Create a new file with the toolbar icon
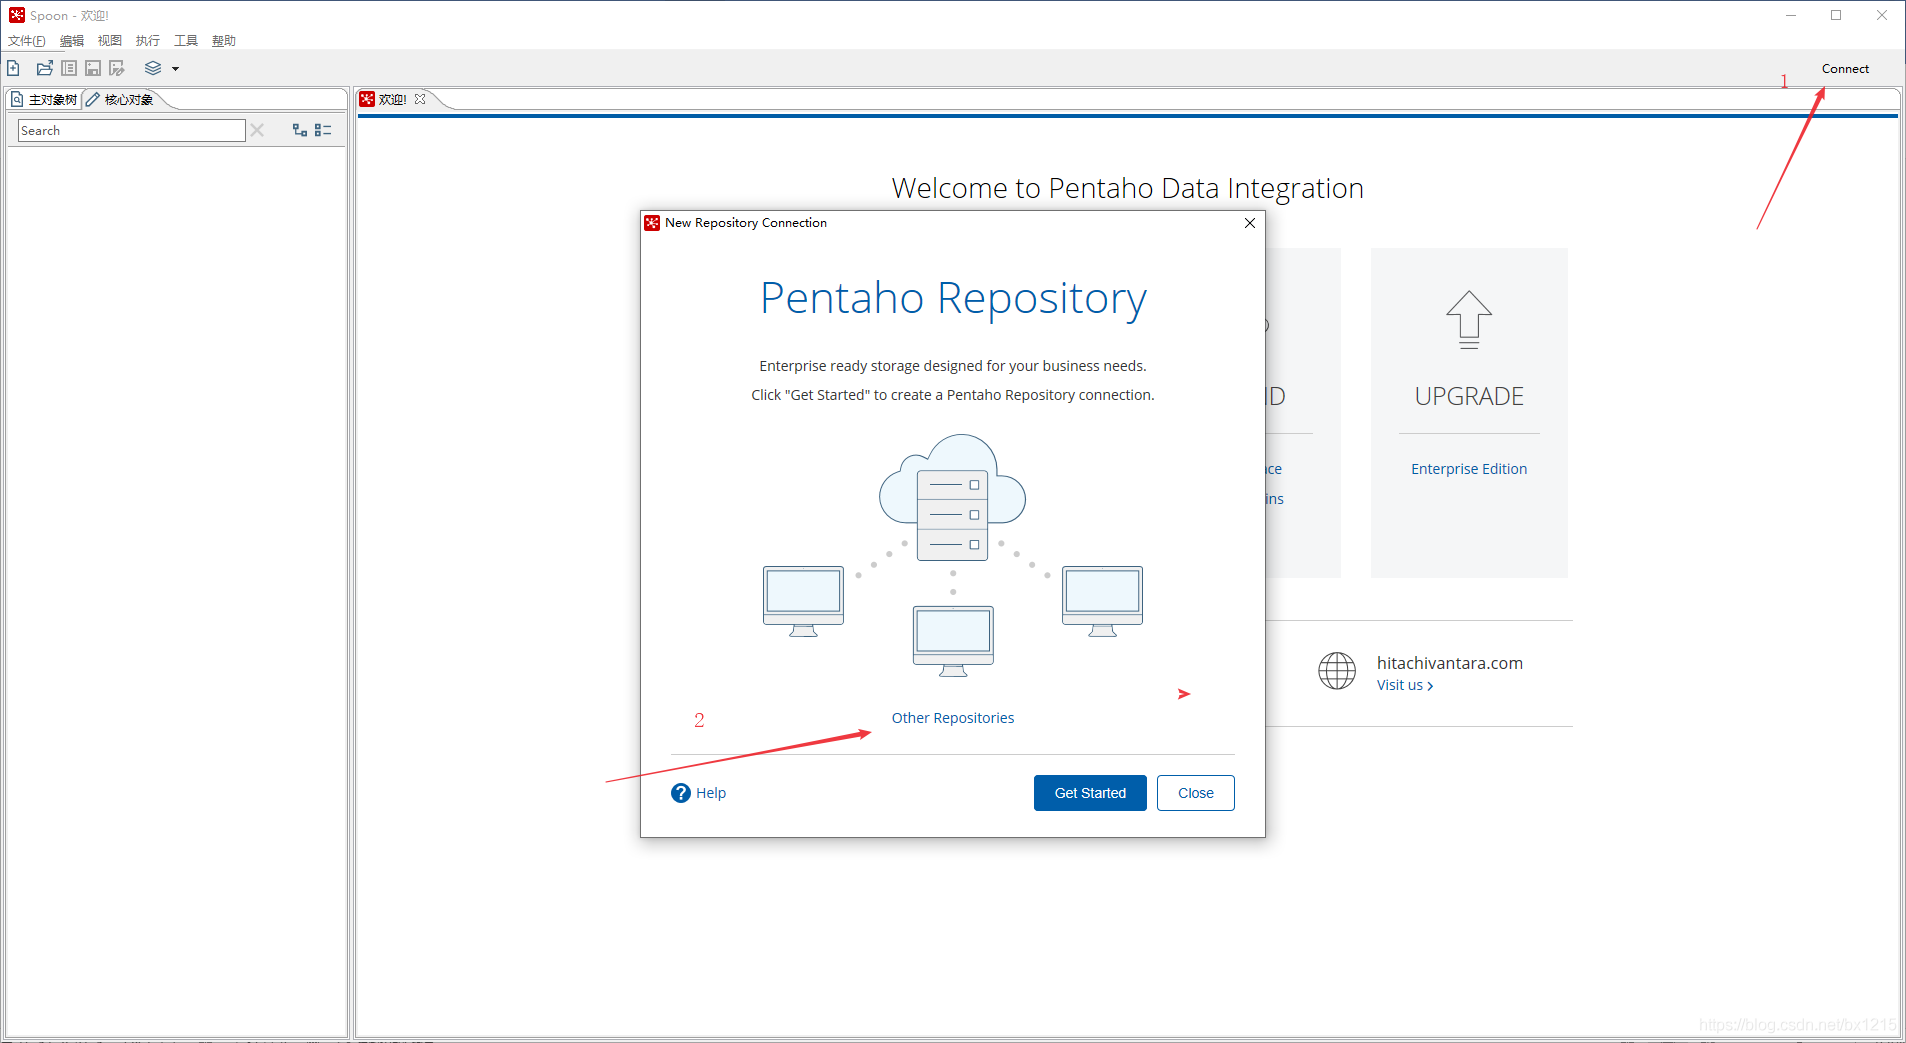The image size is (1906, 1043). pos(14,68)
